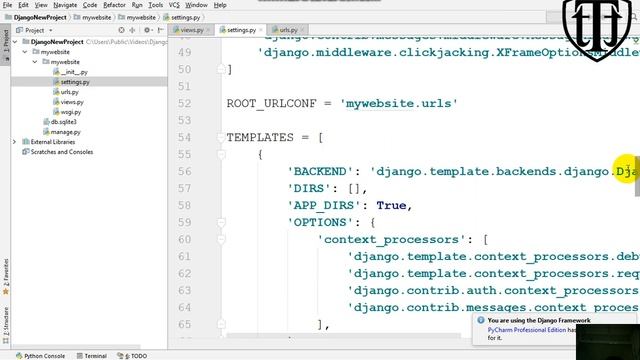
Task: Fold the TEMPLATES list at line 54
Action: [x=221, y=138]
